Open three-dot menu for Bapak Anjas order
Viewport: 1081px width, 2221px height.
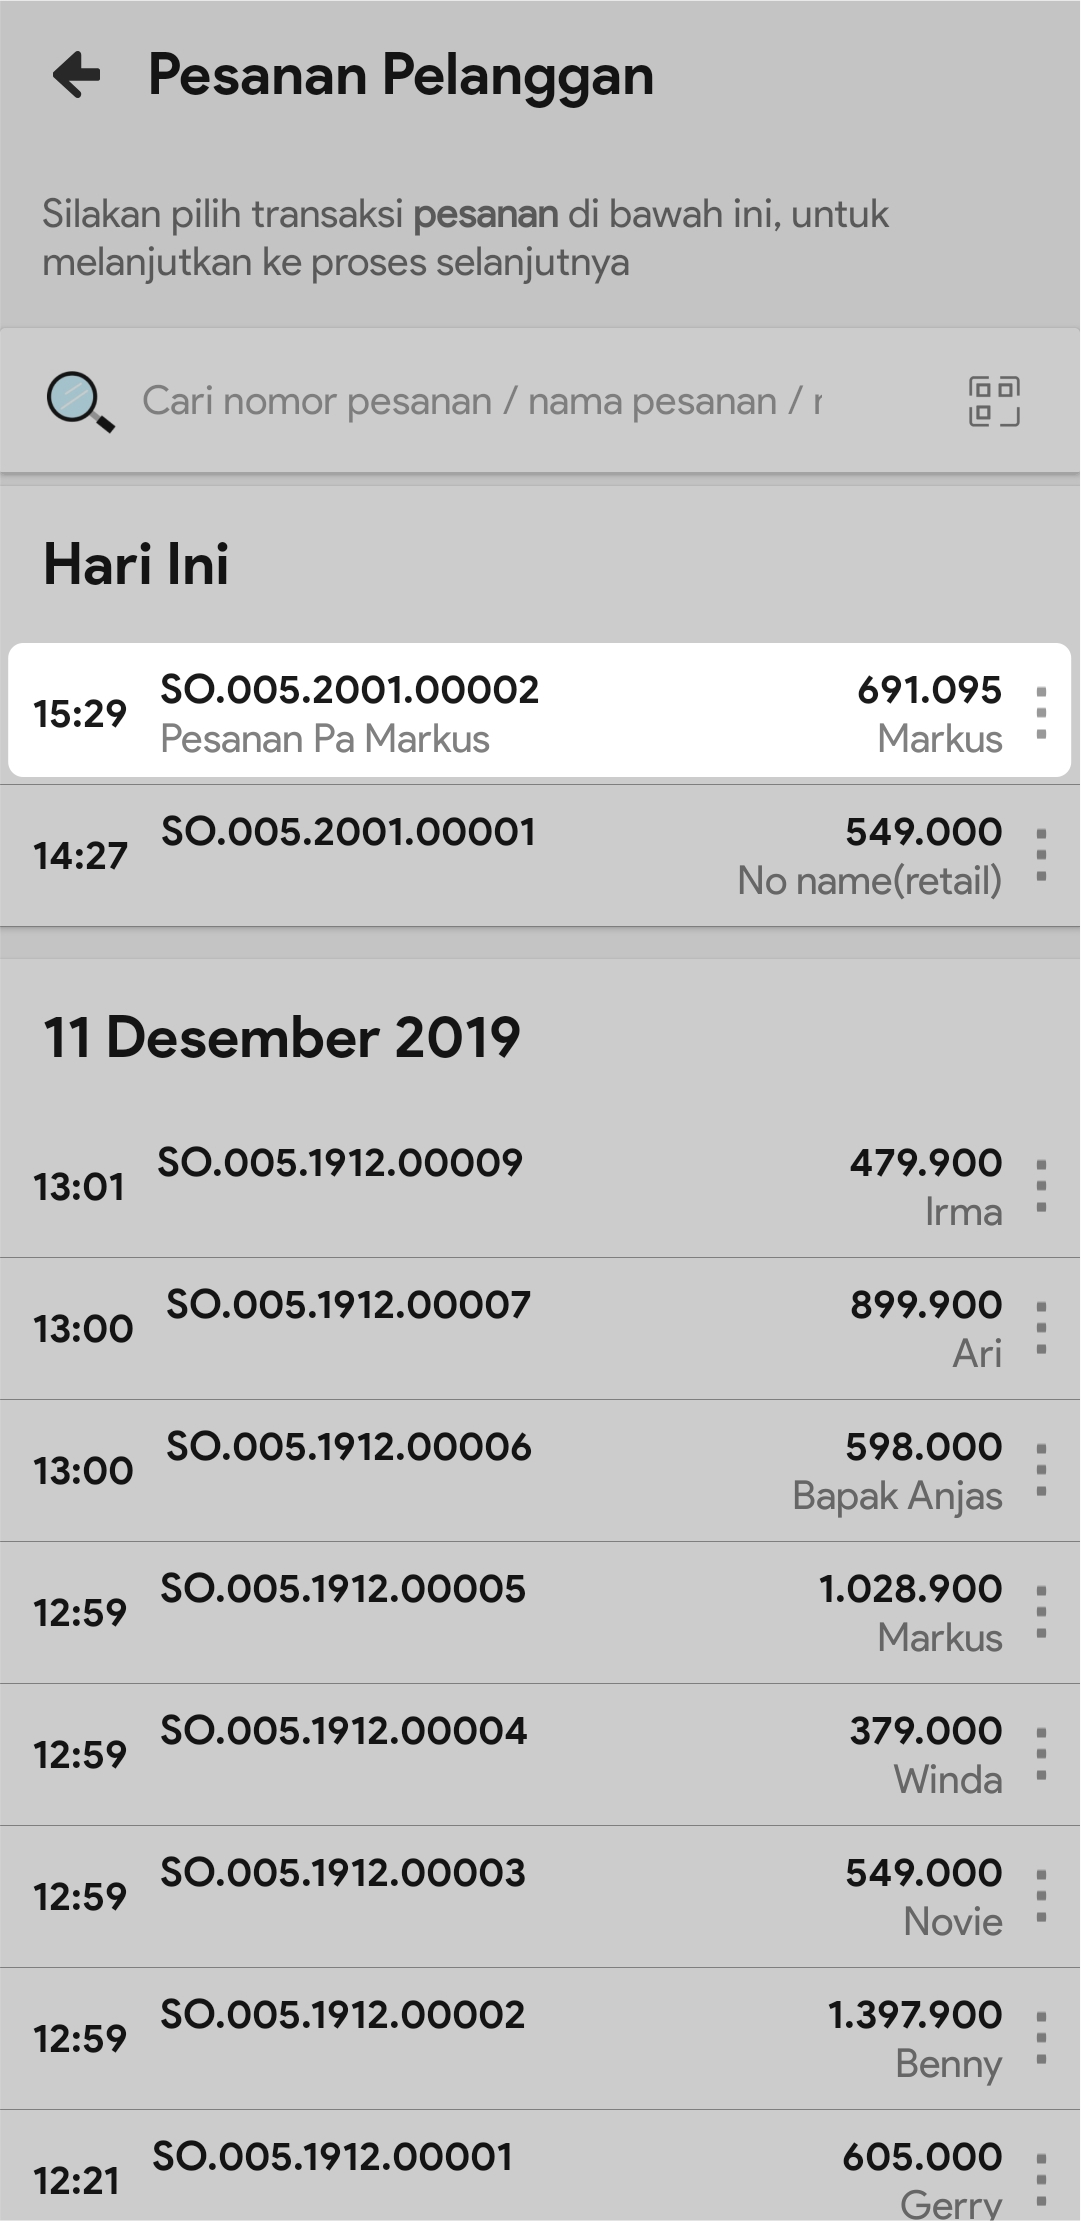[x=1041, y=1470]
